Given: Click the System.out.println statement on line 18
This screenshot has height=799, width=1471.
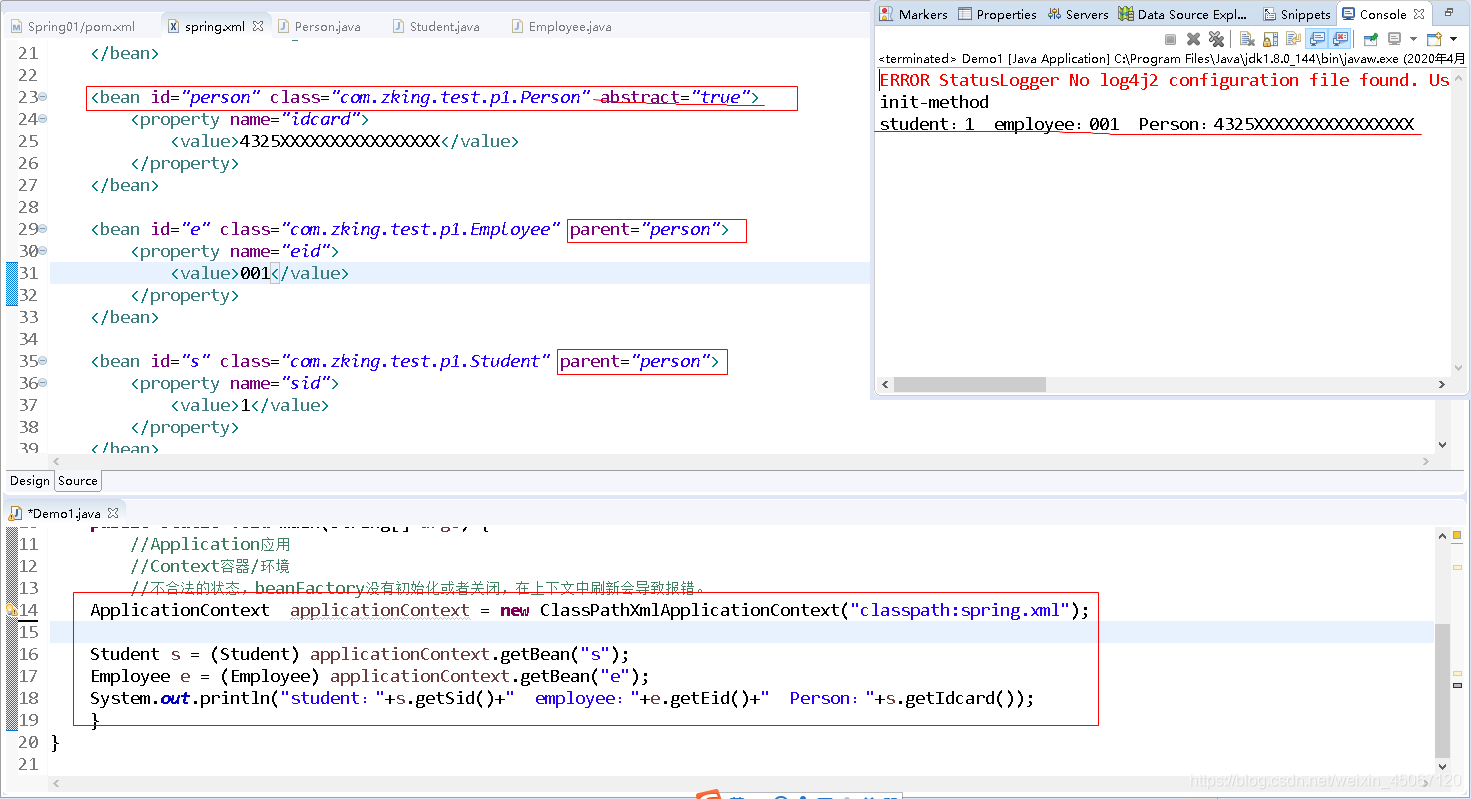Looking at the screenshot, I should point(562,698).
